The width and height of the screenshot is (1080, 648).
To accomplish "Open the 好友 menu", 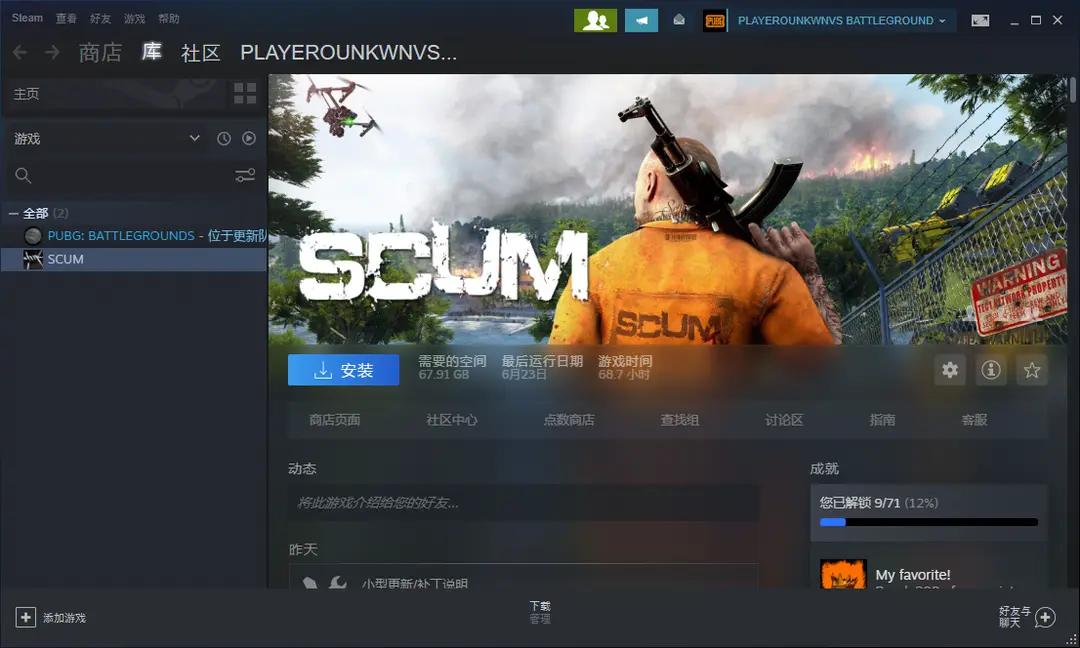I will [101, 19].
